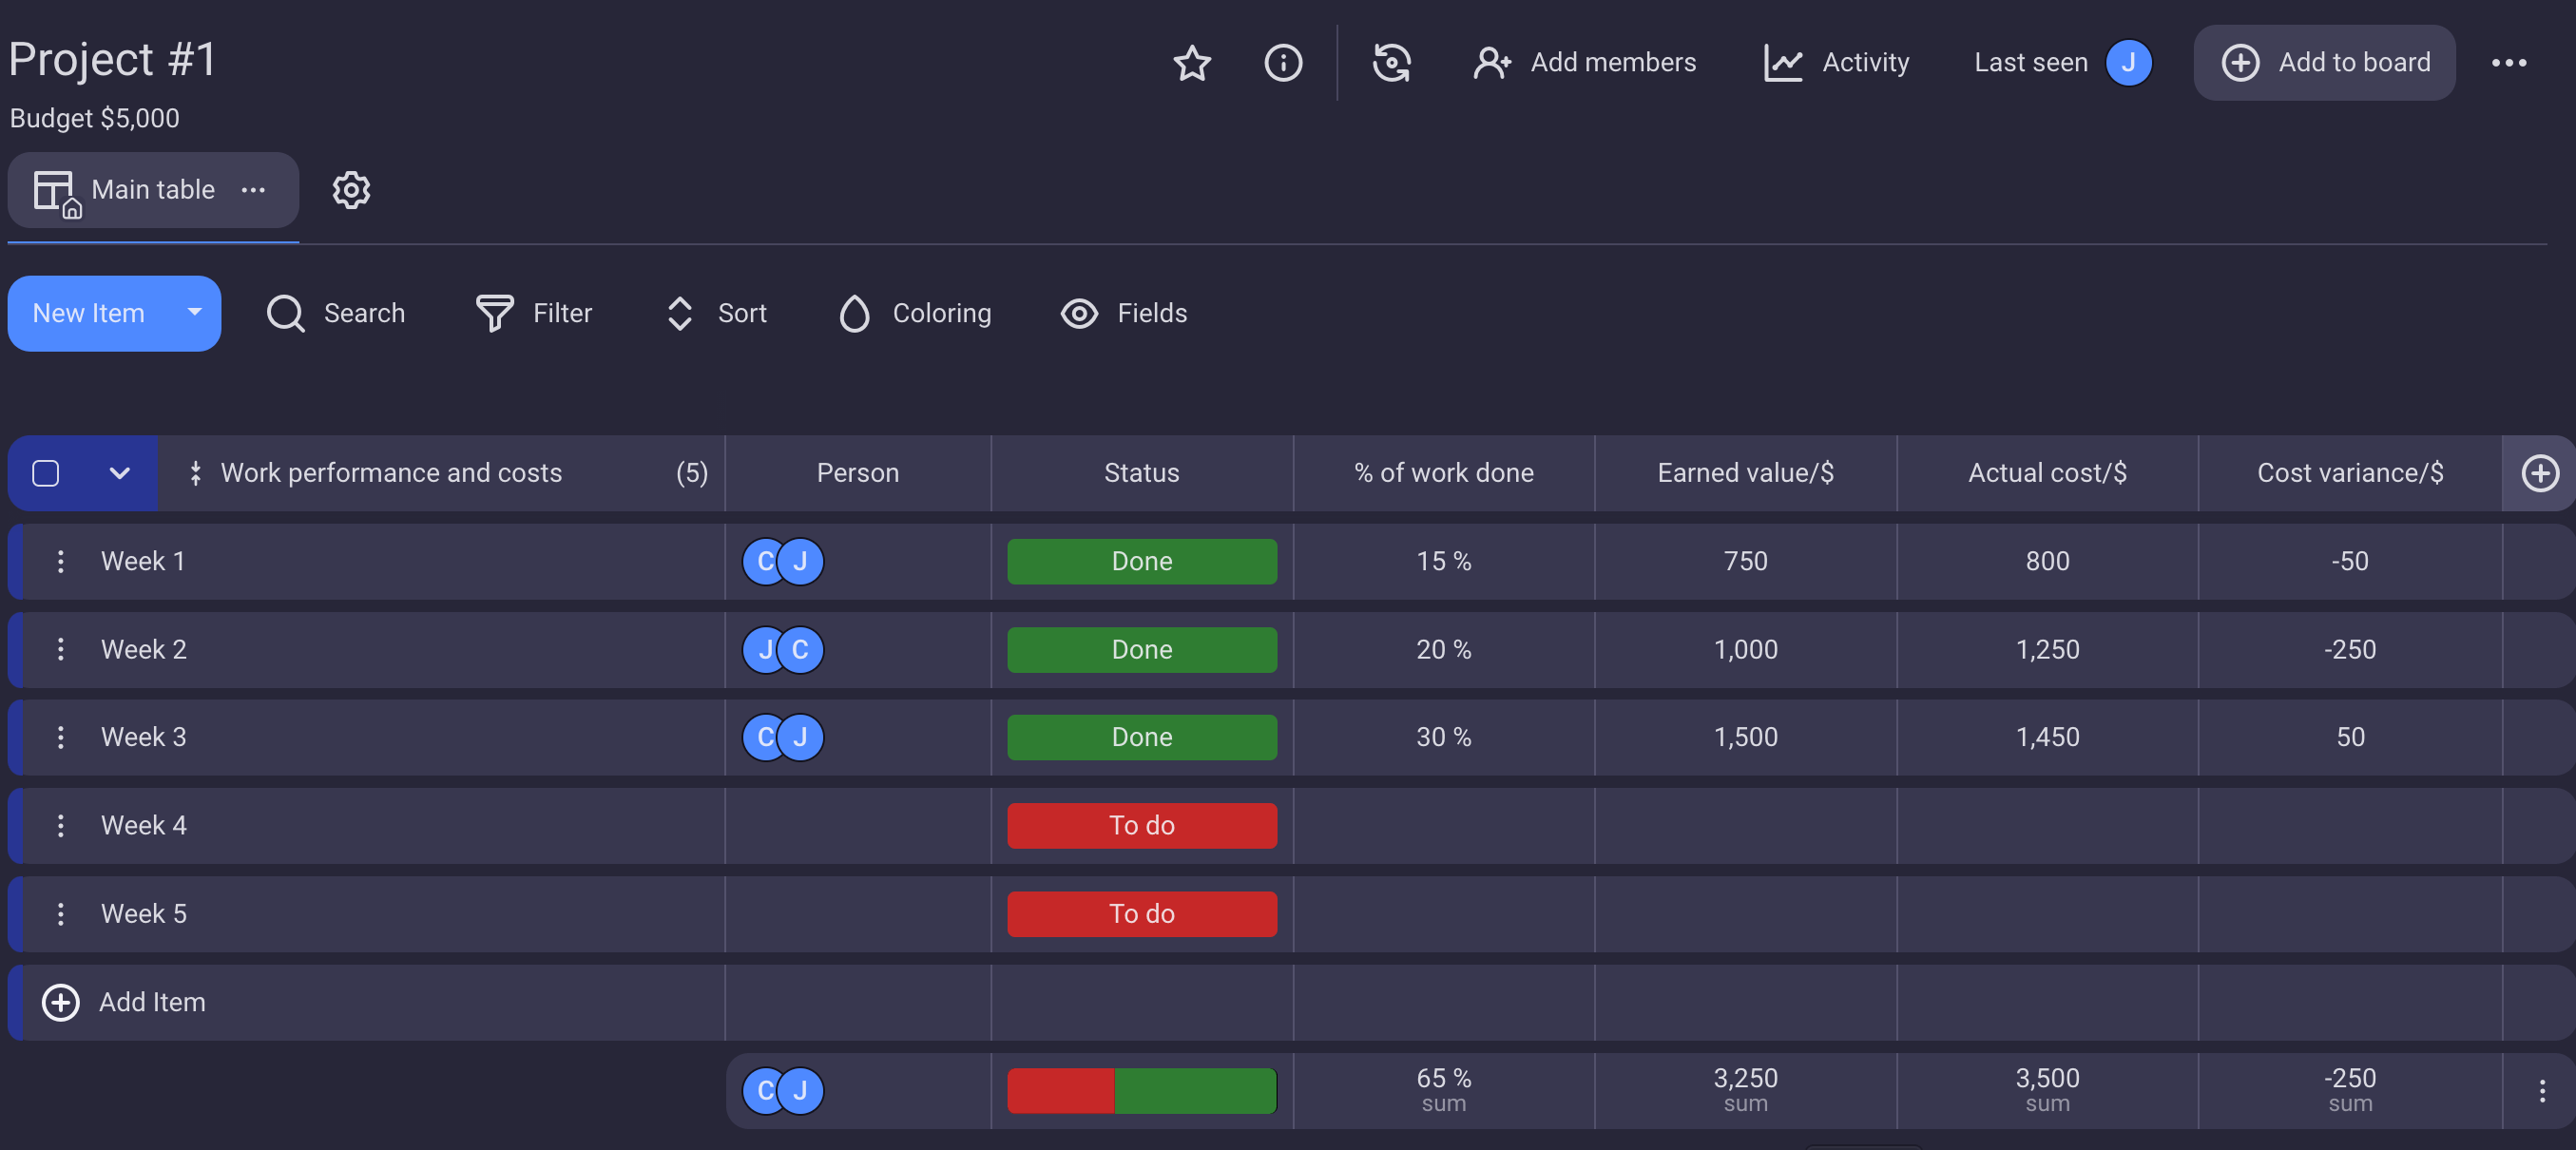The width and height of the screenshot is (2576, 1150).
Task: Click the Person column header
Action: 857,473
